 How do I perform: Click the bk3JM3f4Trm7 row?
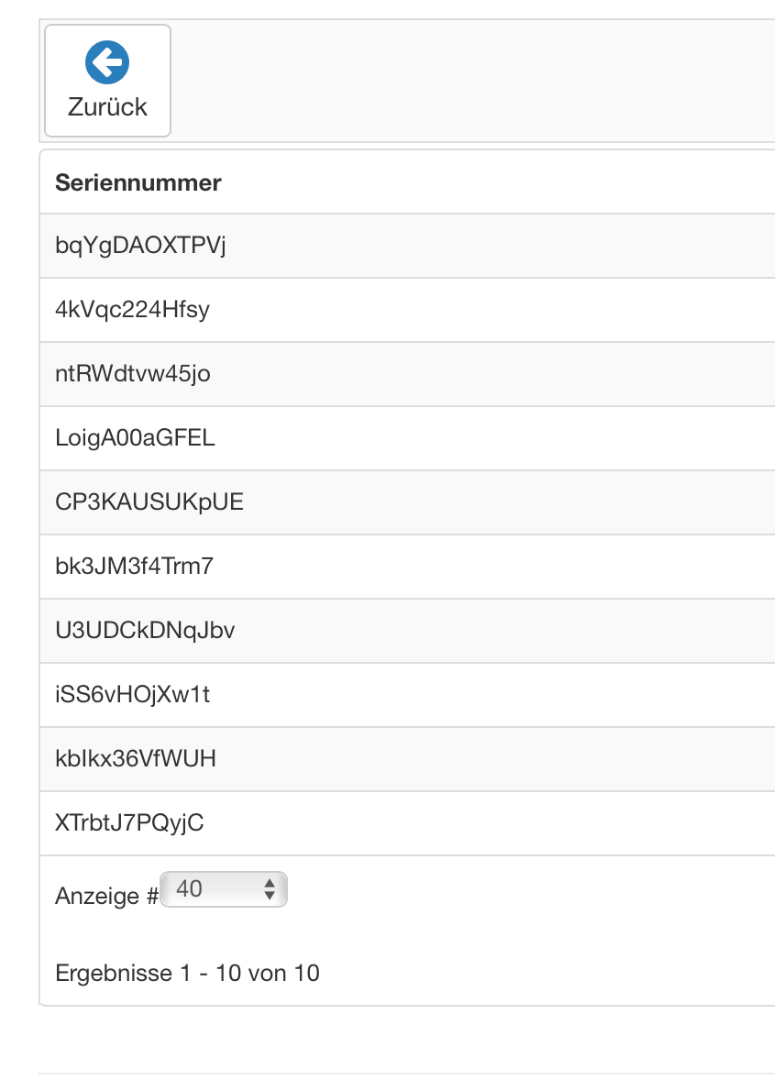[x=134, y=566]
